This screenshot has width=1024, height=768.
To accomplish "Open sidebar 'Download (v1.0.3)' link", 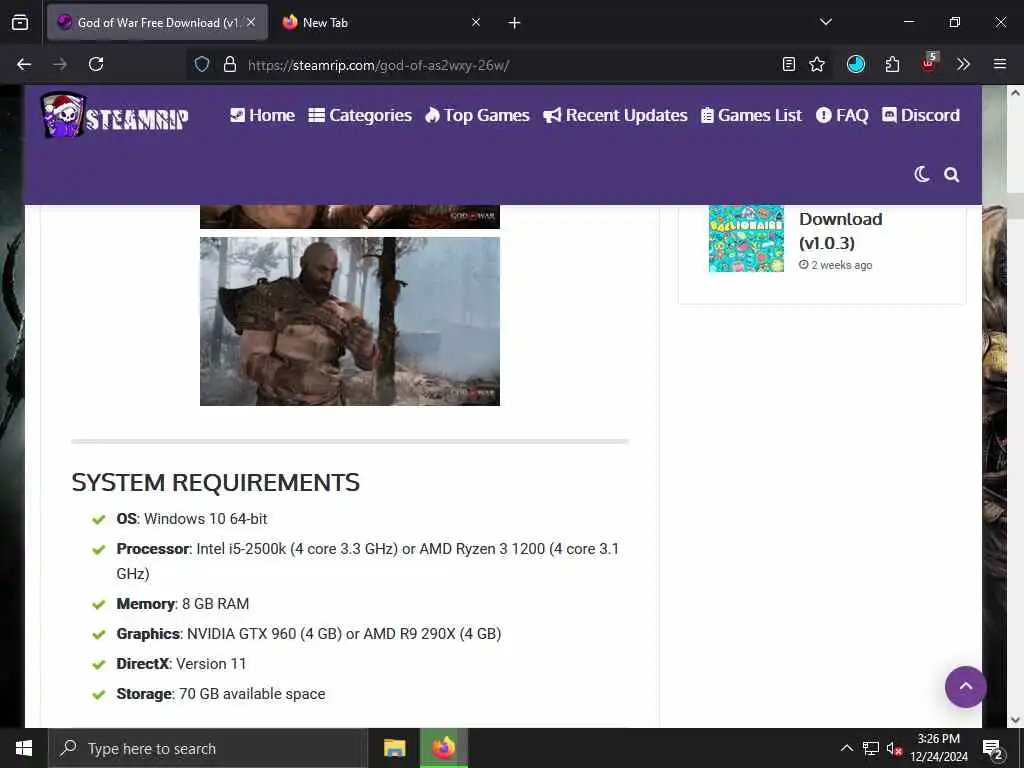I will tap(840, 231).
